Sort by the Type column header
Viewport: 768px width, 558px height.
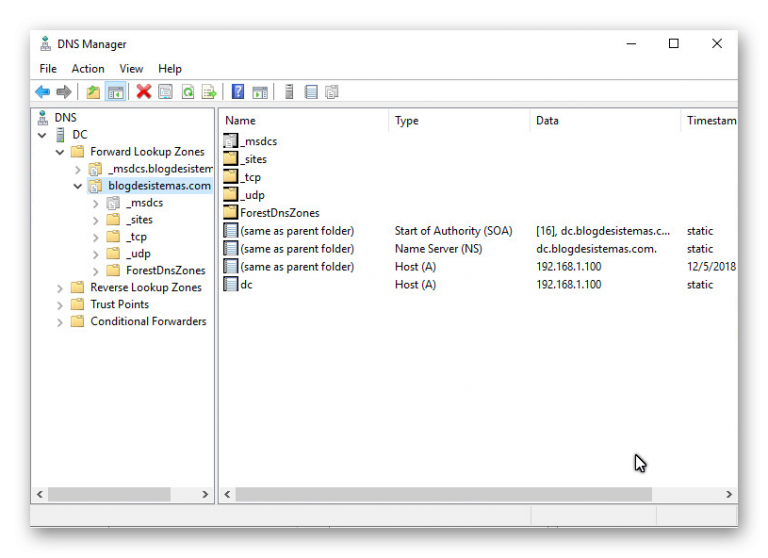coord(459,121)
